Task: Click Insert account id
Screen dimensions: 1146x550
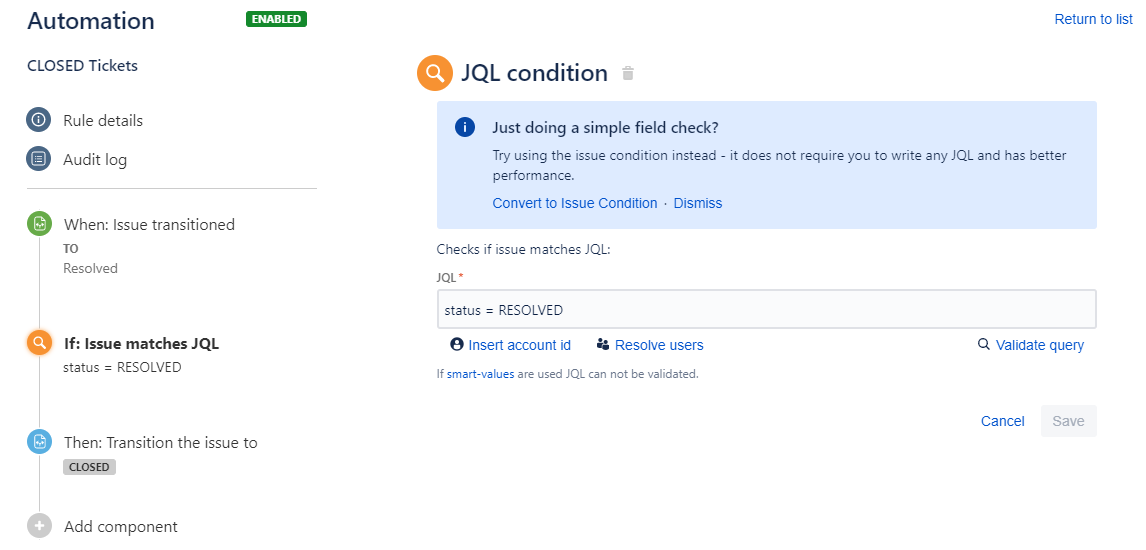Action: 510,345
